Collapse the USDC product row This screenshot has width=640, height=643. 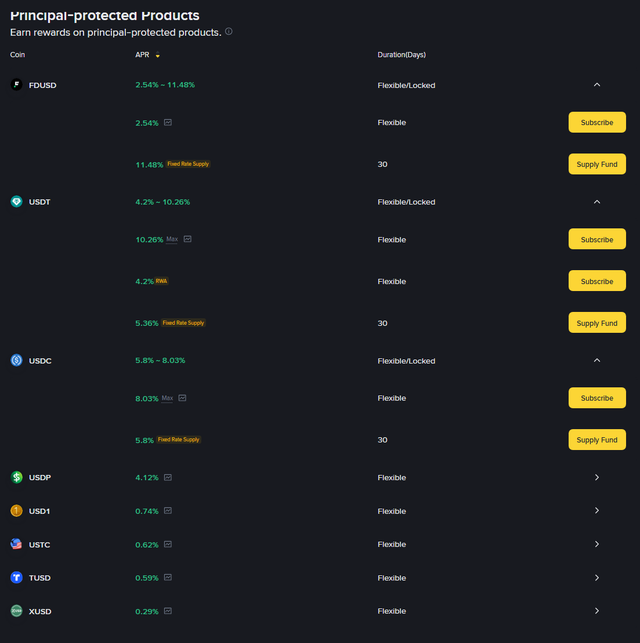coord(597,360)
